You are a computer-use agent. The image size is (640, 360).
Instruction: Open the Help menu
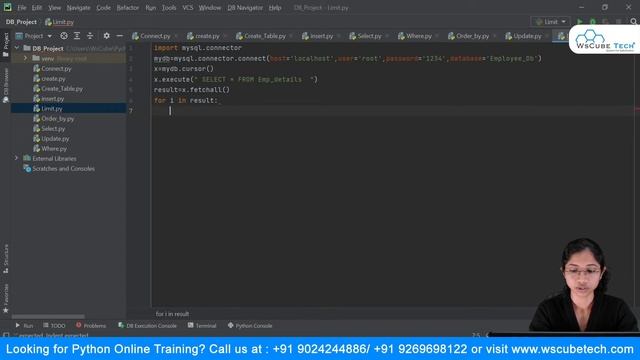(x=275, y=8)
